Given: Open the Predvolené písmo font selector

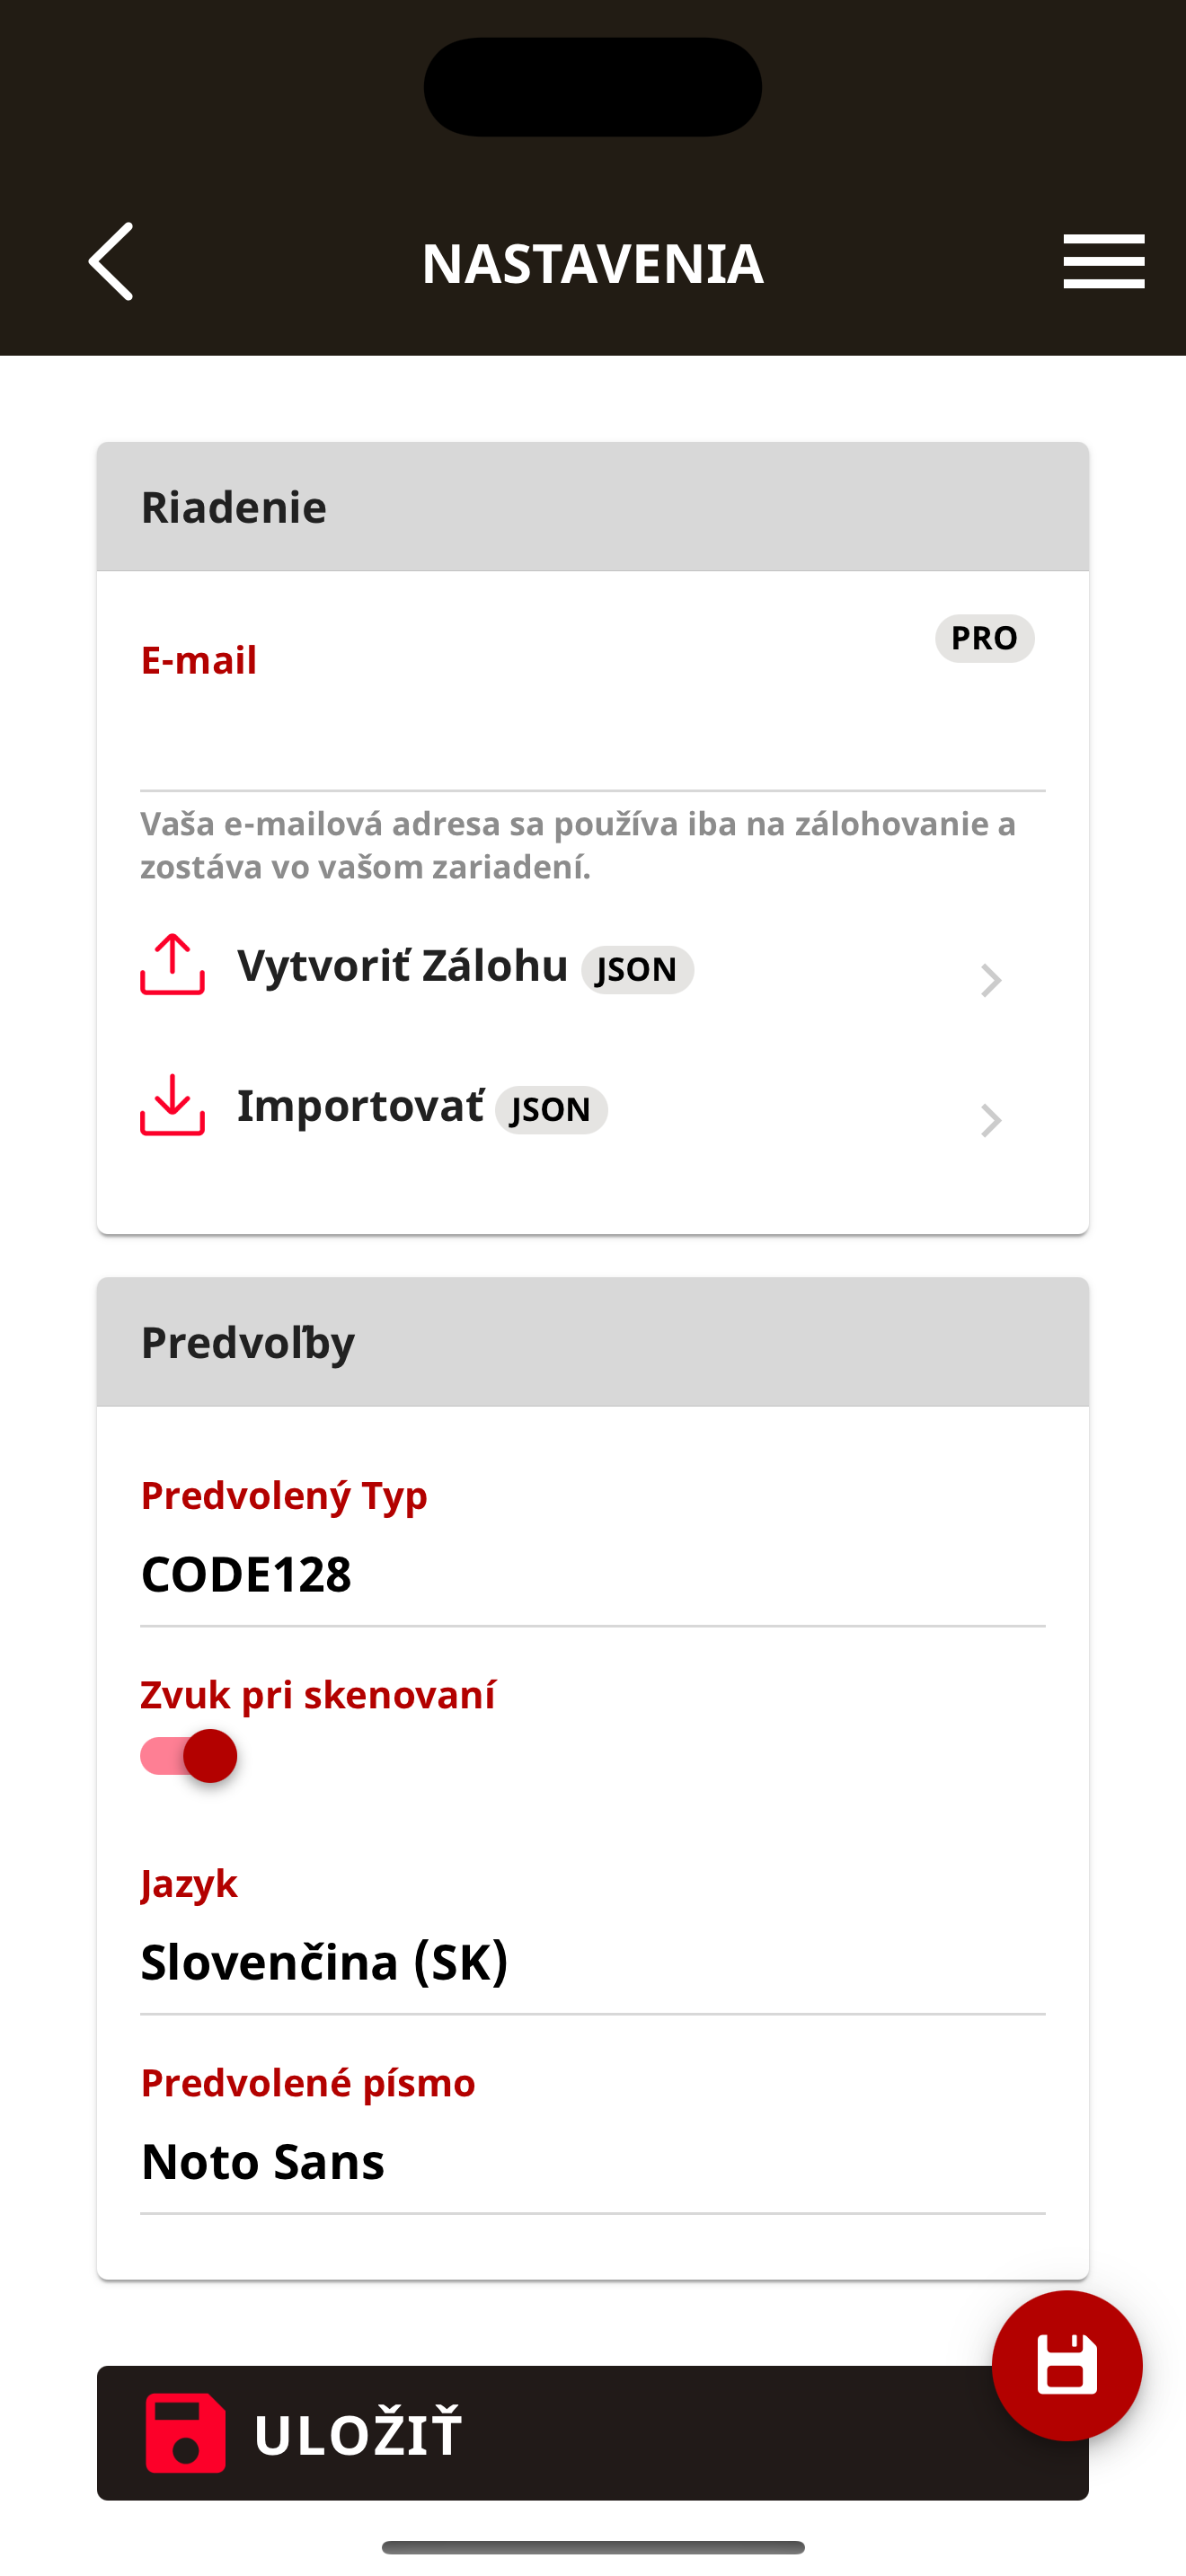Looking at the screenshot, I should (592, 2161).
